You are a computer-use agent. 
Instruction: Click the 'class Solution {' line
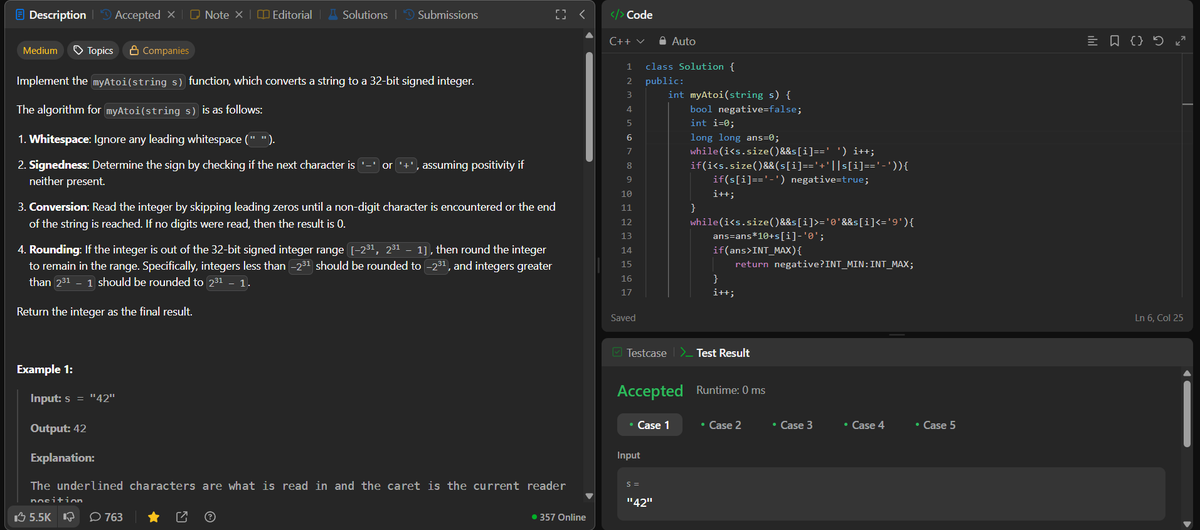click(691, 66)
